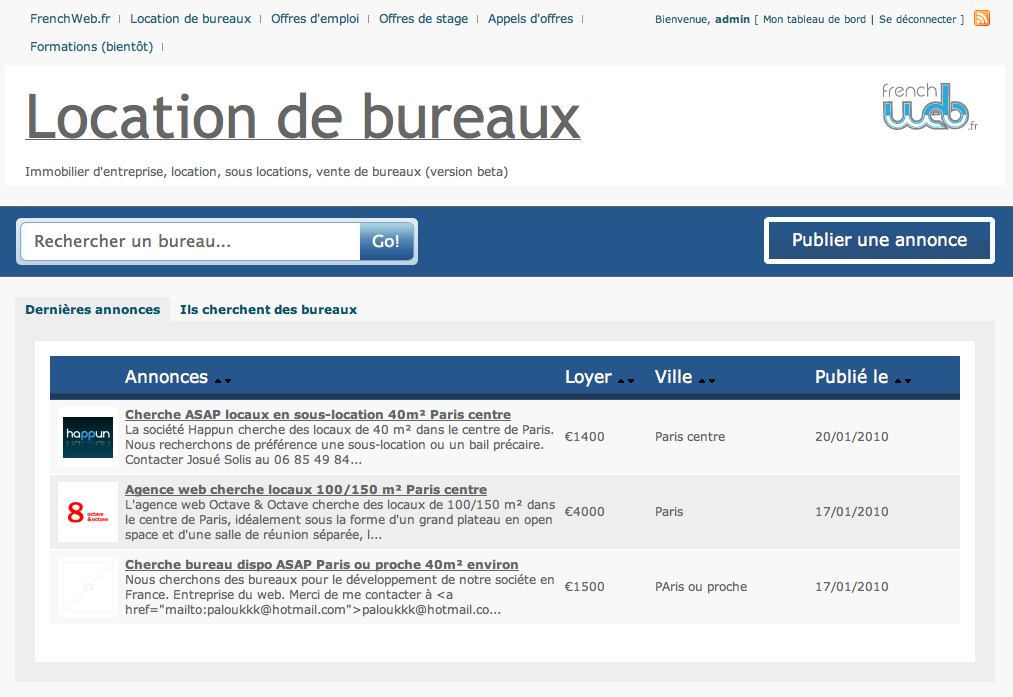Screen dimensions: 1013x697
Task: Sort by the Annonces column arrows
Action: click(x=223, y=380)
